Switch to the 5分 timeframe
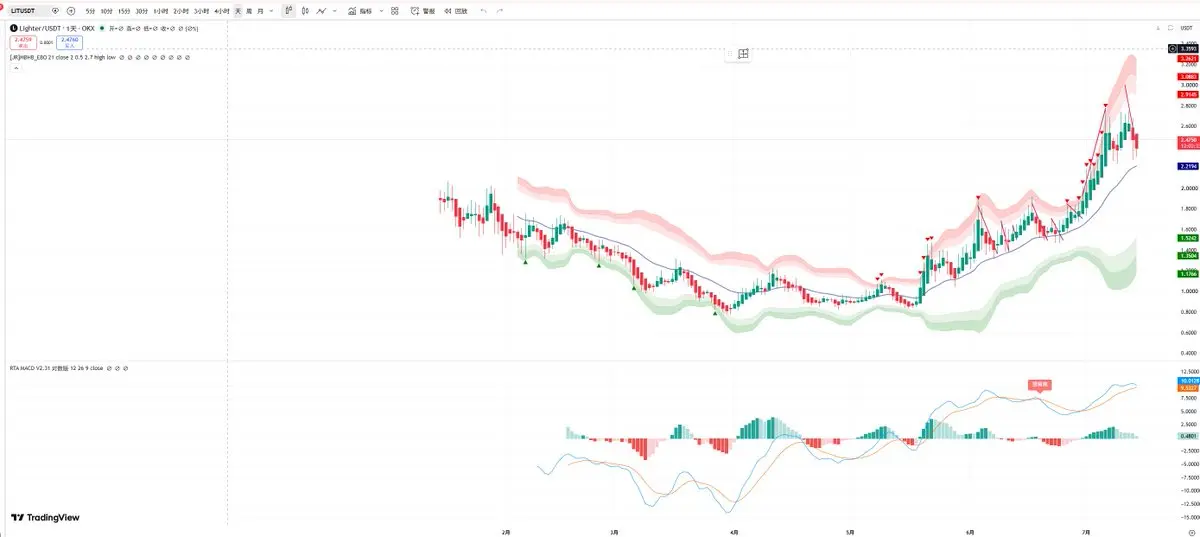This screenshot has width=1200, height=537. [x=90, y=10]
